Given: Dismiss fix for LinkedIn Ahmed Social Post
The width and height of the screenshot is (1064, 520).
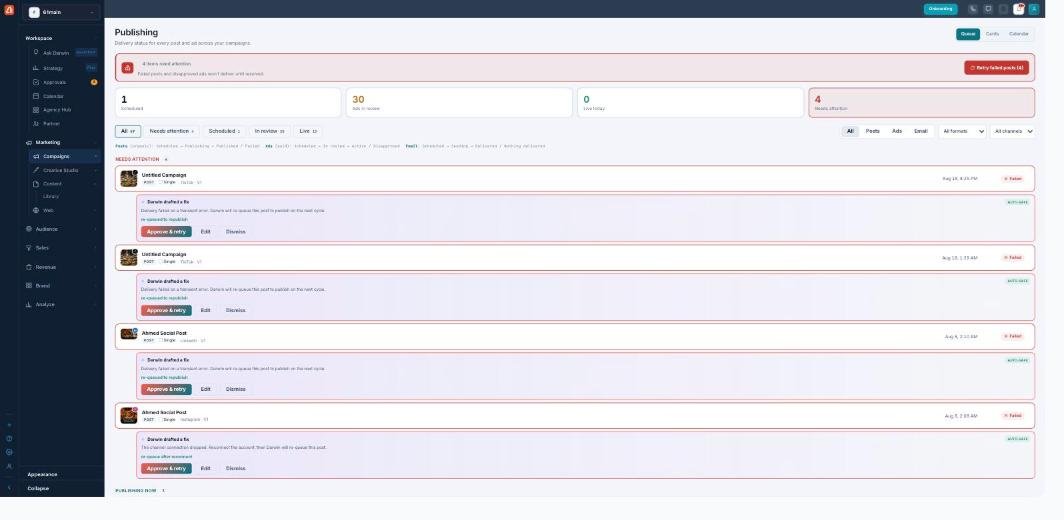Looking at the screenshot, I should 235,389.
